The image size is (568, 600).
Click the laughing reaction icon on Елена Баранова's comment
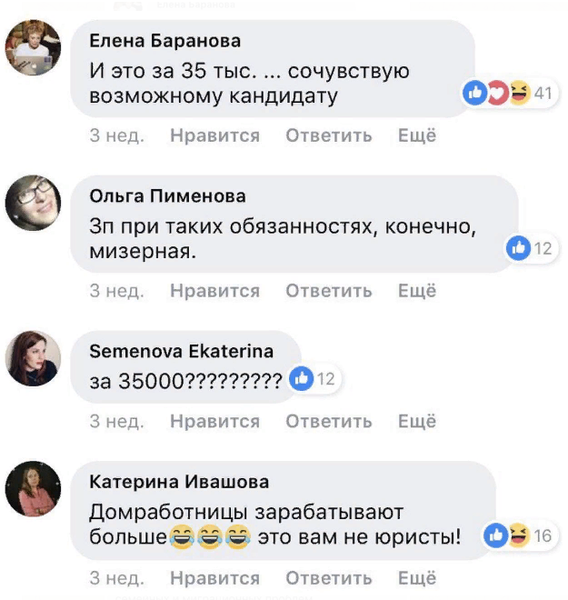(x=519, y=93)
